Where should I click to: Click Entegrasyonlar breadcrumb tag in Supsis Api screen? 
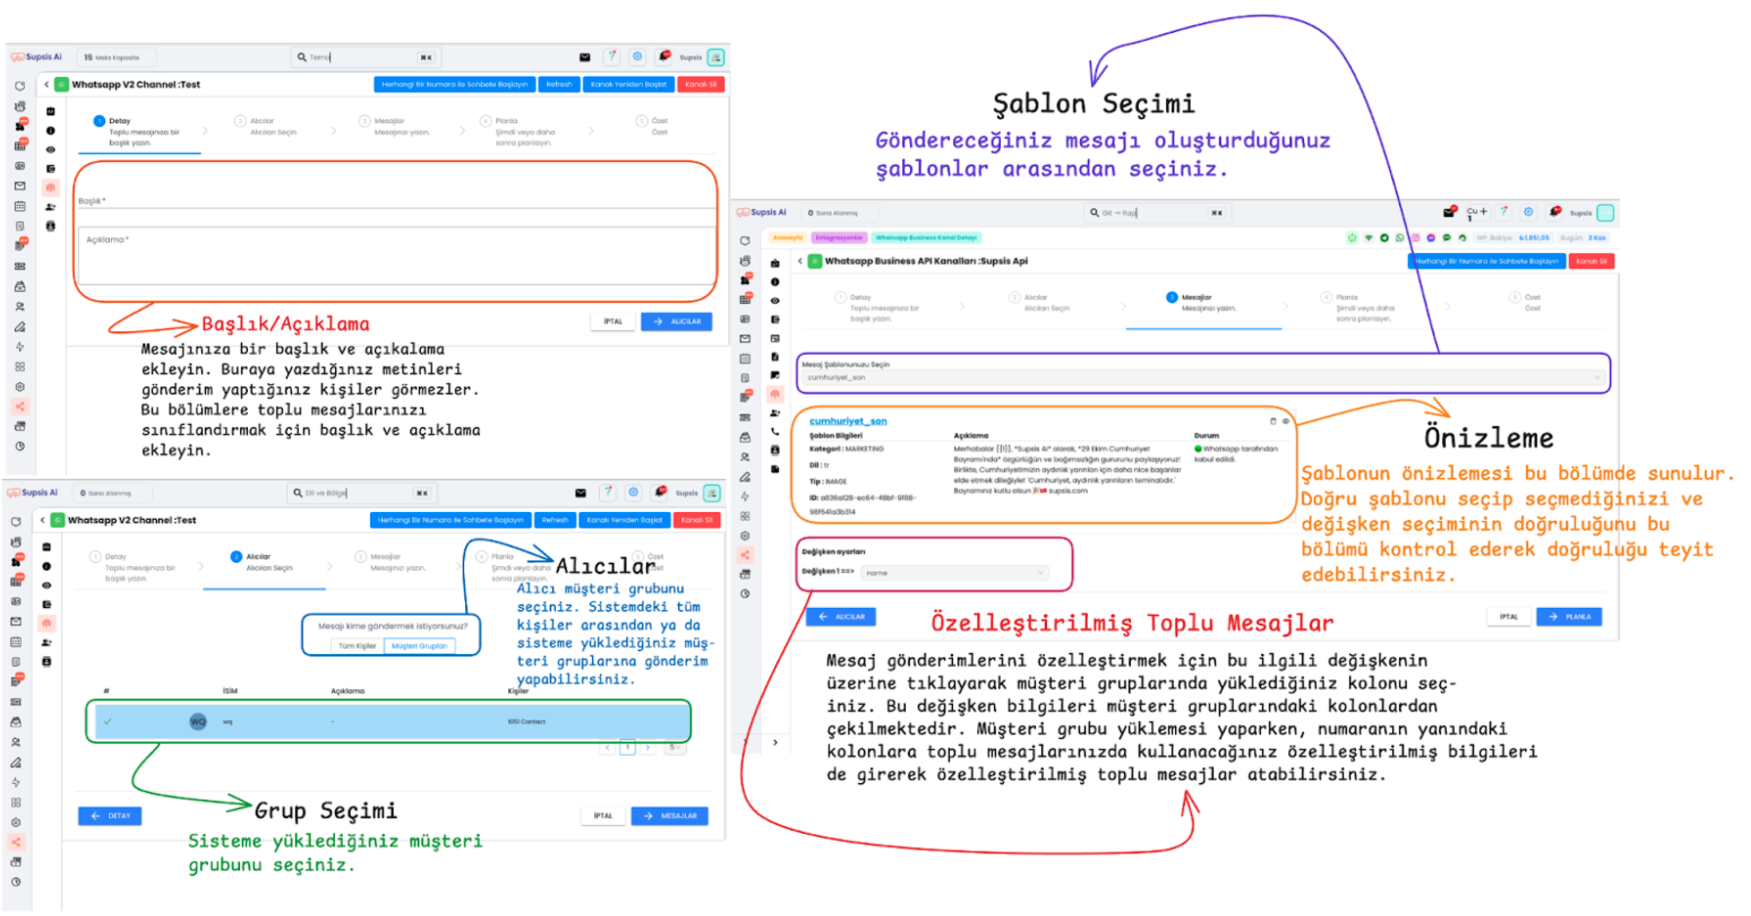(x=839, y=238)
